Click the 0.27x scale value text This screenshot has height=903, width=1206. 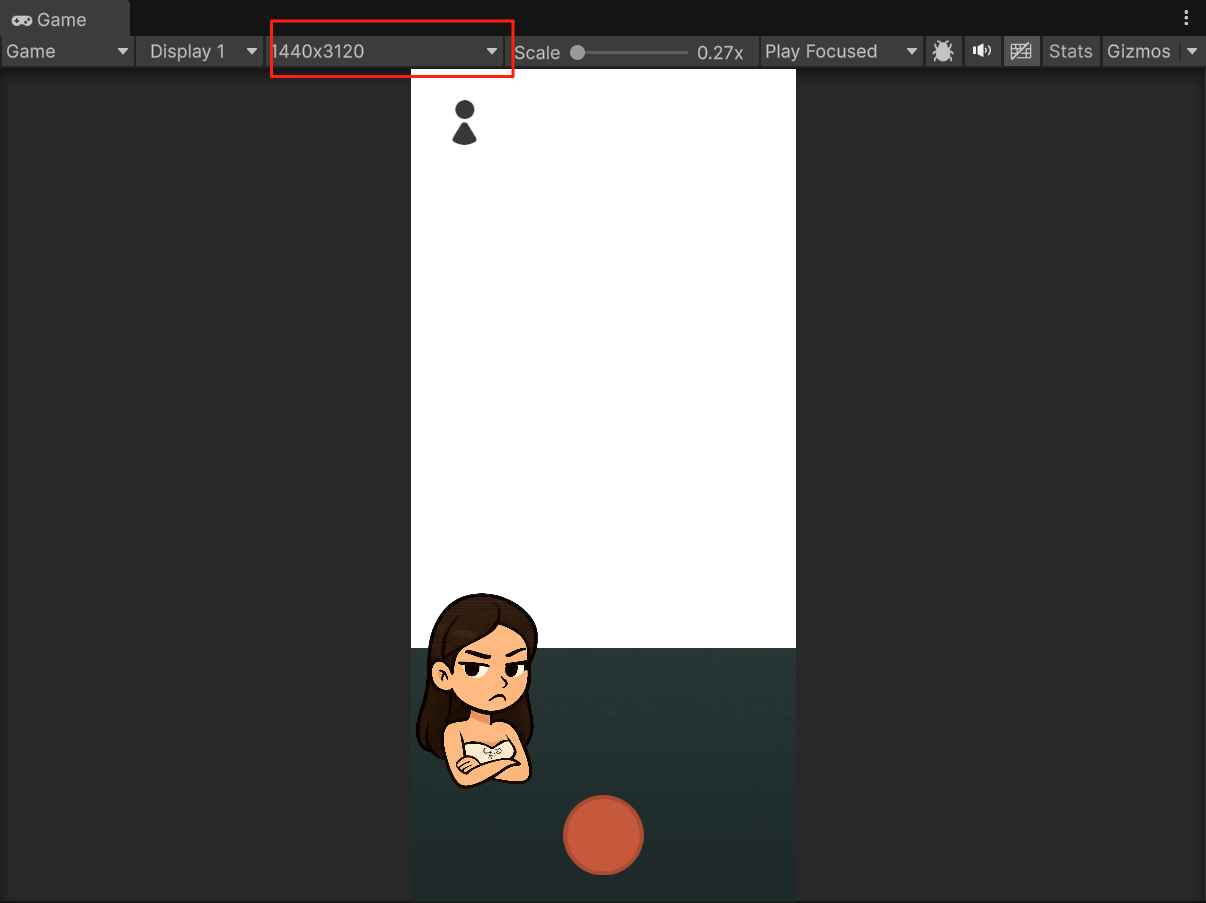tap(721, 52)
